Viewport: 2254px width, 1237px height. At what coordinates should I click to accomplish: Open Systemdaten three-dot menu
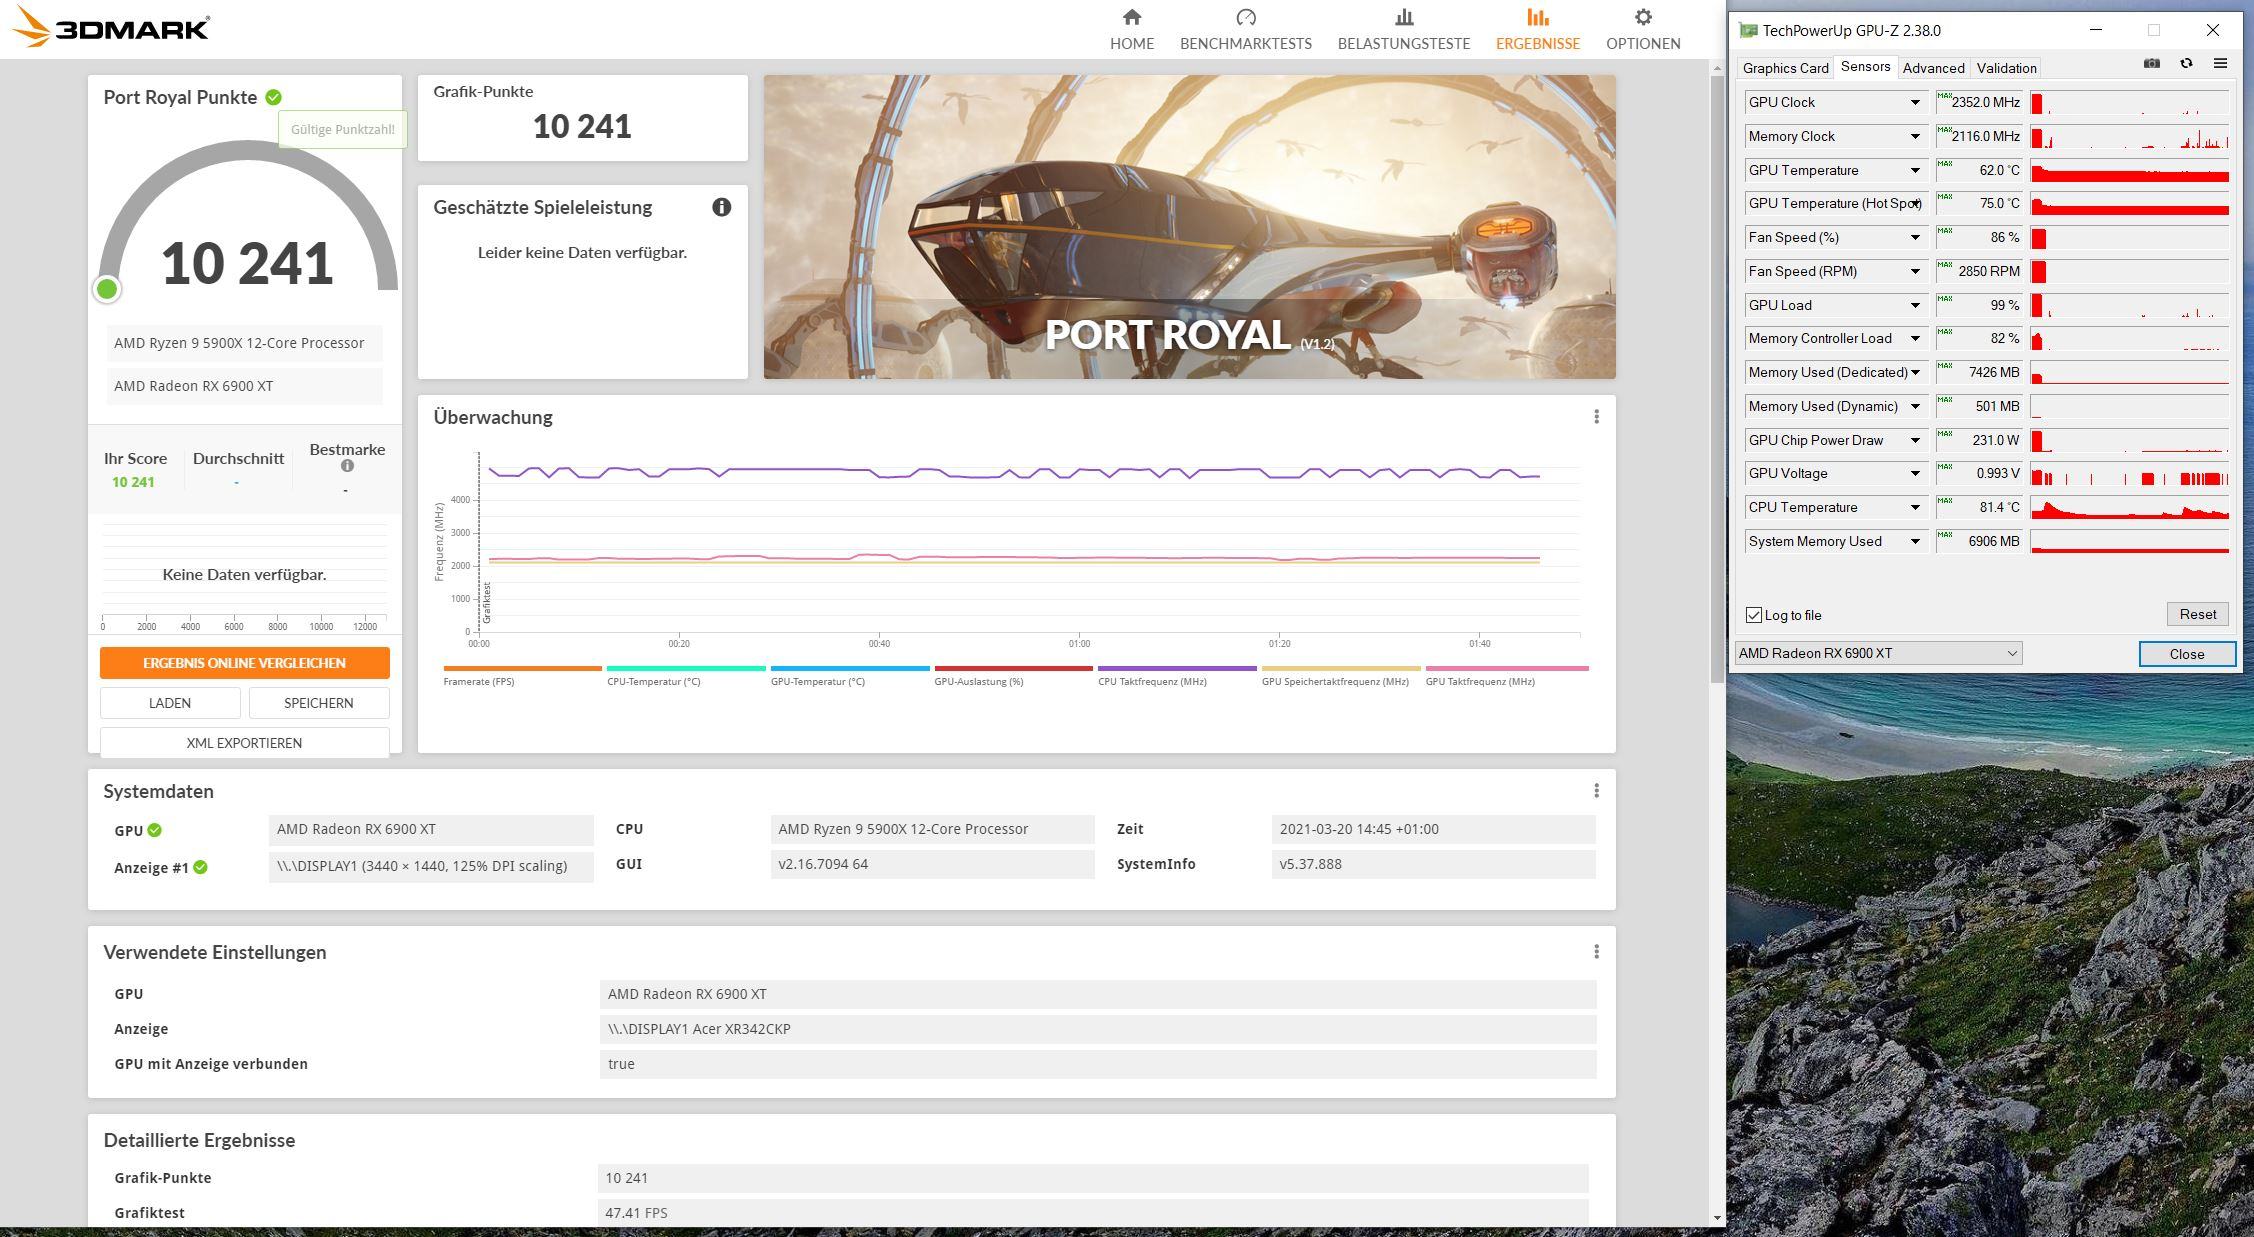1596,791
